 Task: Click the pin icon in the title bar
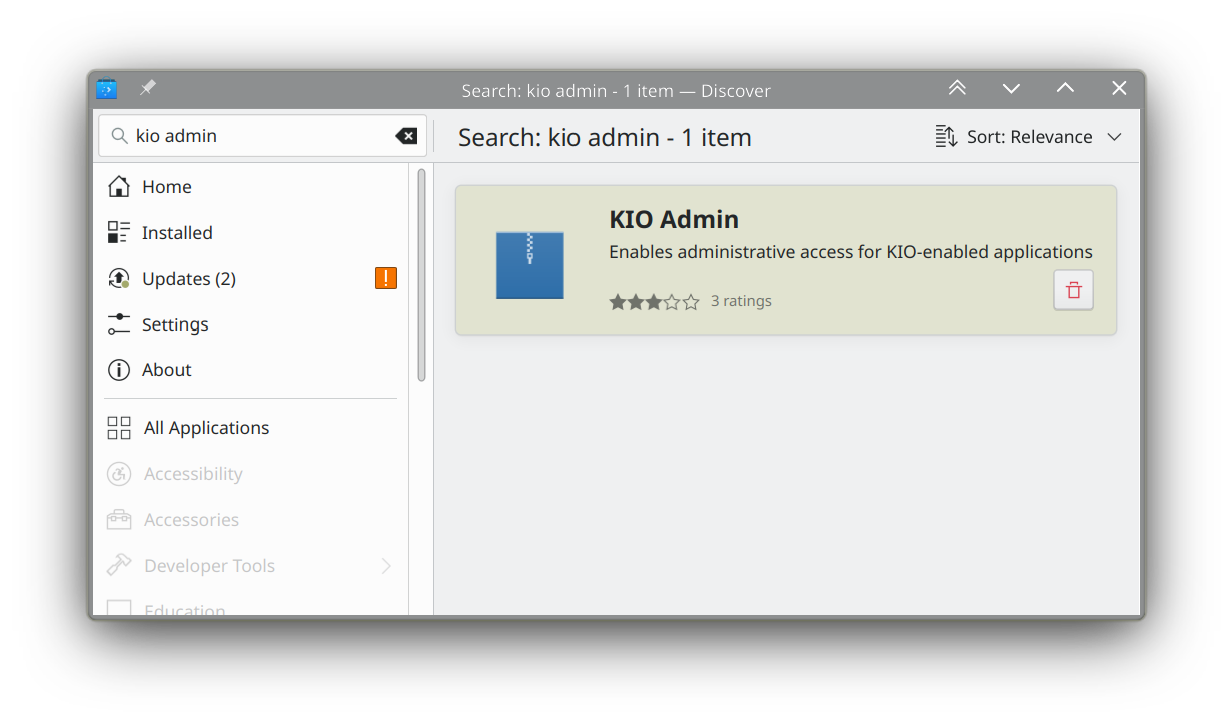point(147,89)
